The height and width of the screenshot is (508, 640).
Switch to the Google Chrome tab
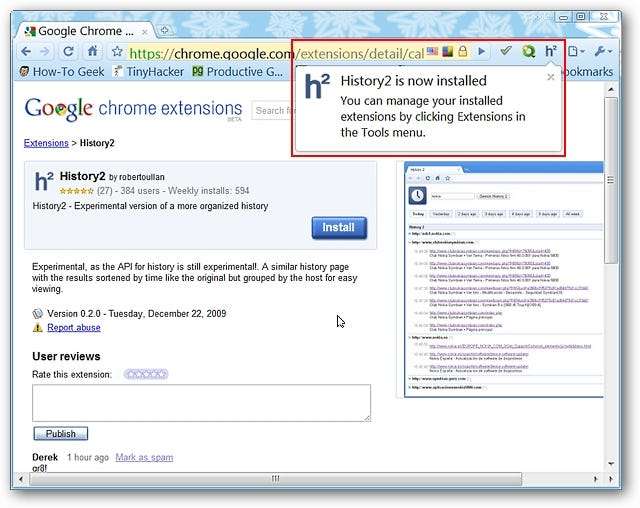(x=86, y=31)
